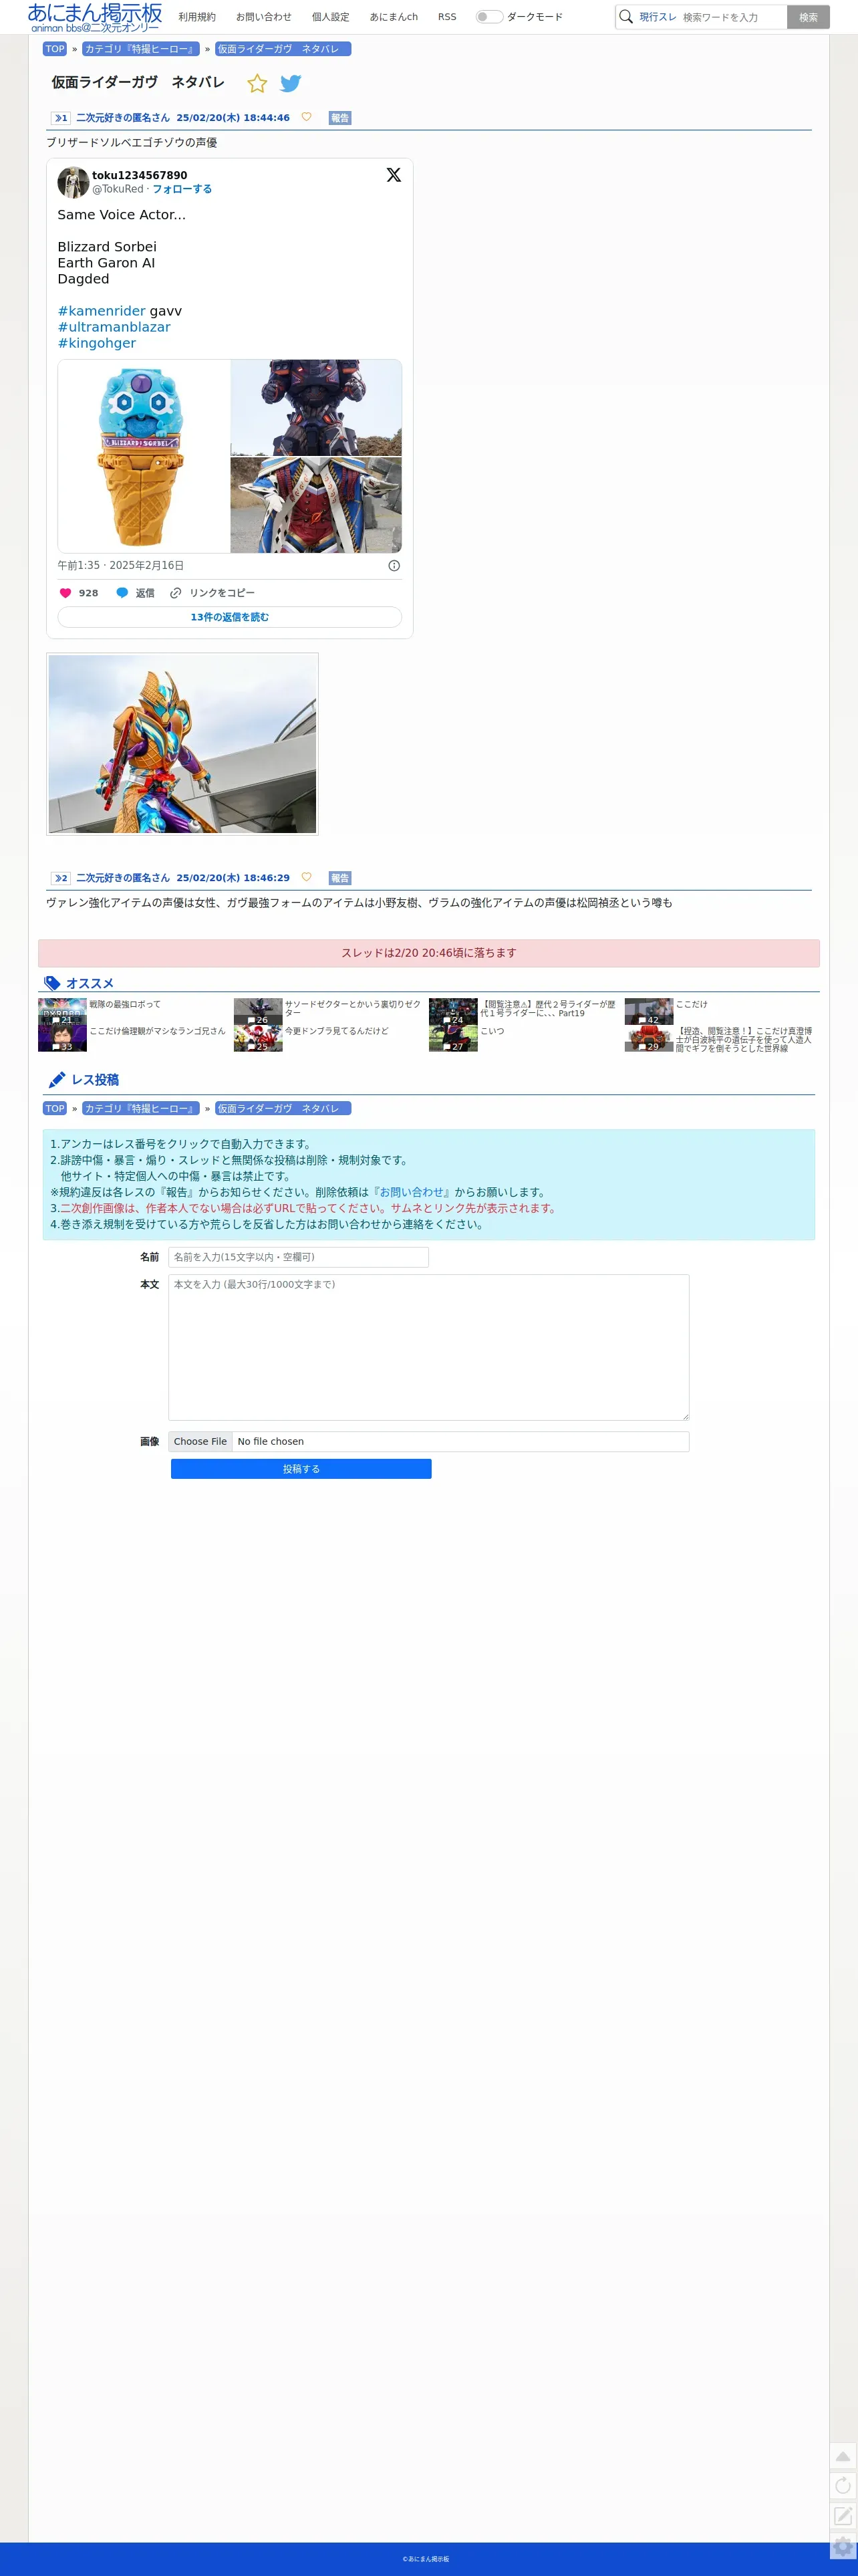Click #kamenrider hashtag
Image resolution: width=858 pixels, height=2576 pixels.
(102, 311)
